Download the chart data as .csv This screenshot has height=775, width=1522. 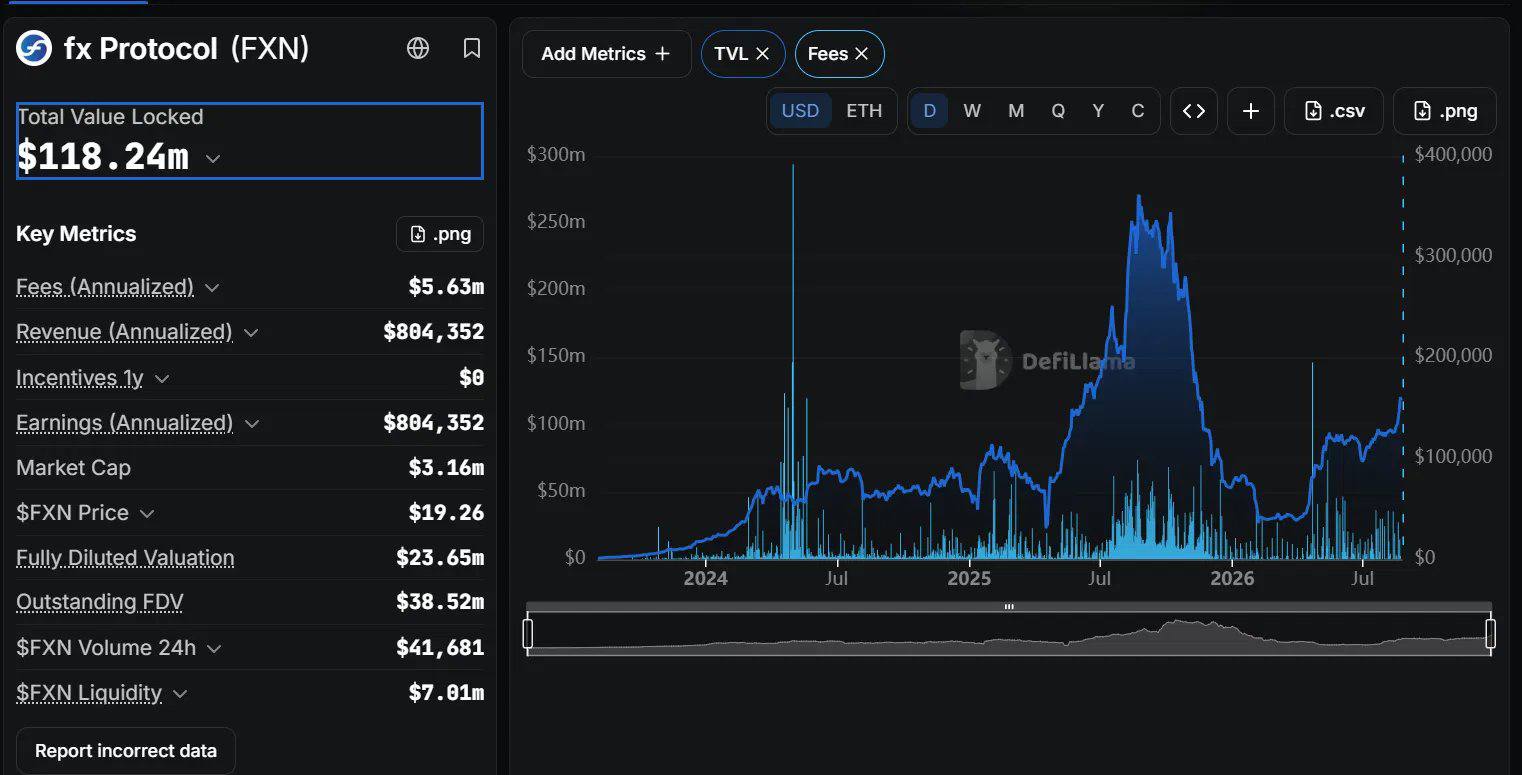pyautogui.click(x=1335, y=111)
